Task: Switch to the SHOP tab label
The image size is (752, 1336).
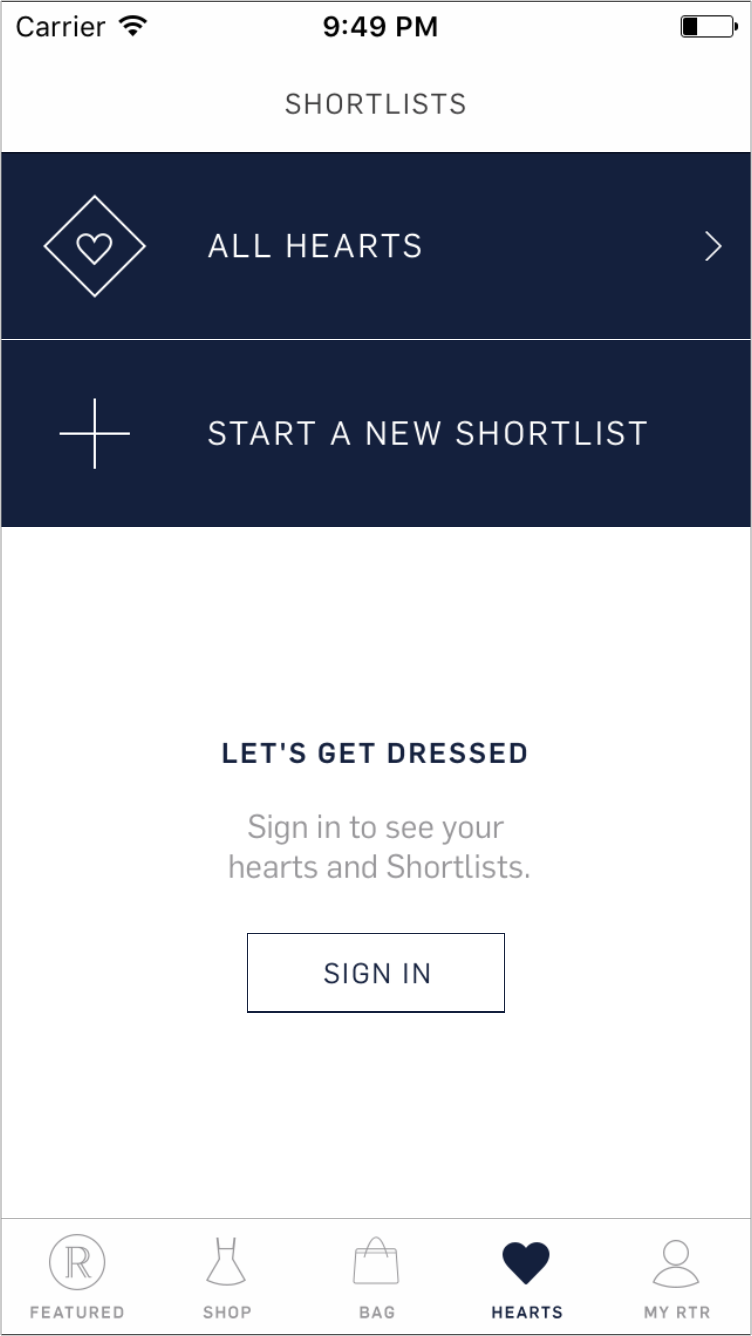Action: [227, 1312]
